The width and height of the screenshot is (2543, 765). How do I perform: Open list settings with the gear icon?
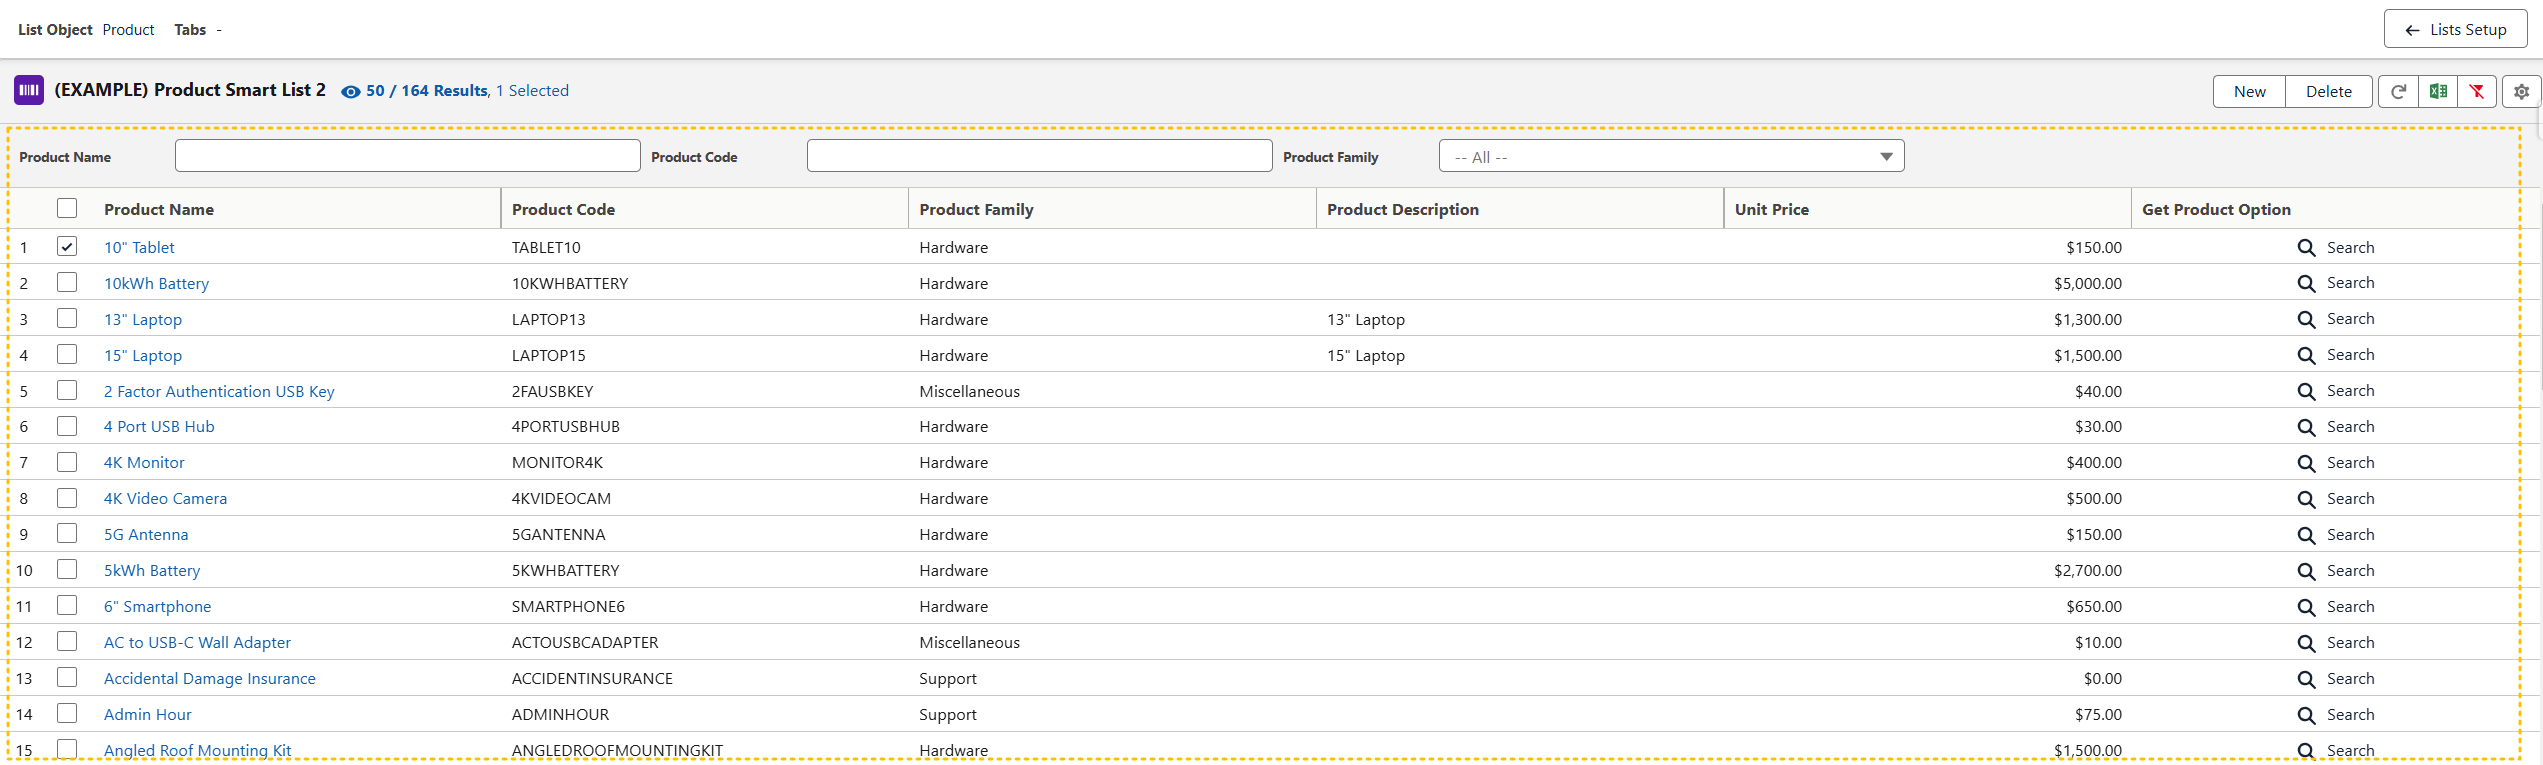2521,92
